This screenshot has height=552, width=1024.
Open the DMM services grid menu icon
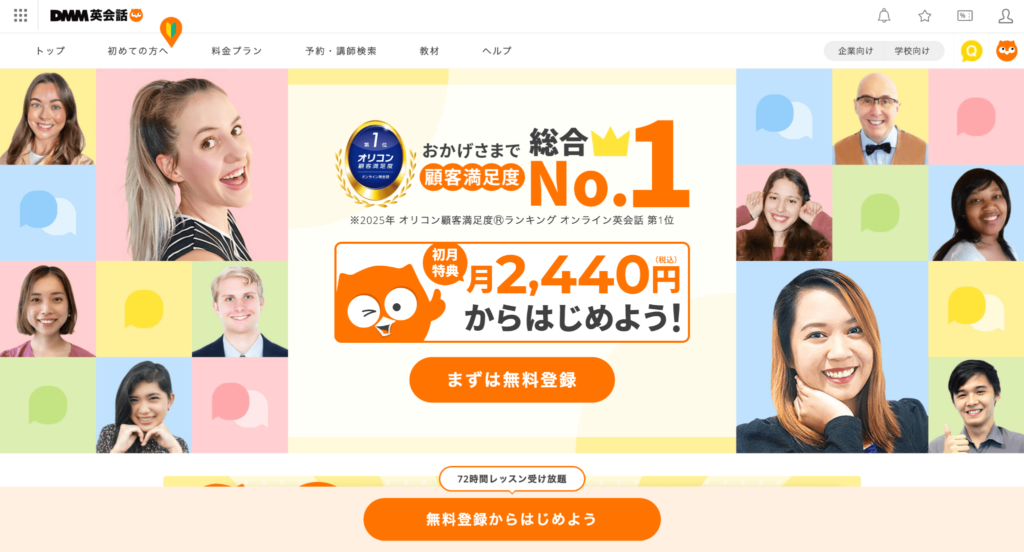coord(20,15)
